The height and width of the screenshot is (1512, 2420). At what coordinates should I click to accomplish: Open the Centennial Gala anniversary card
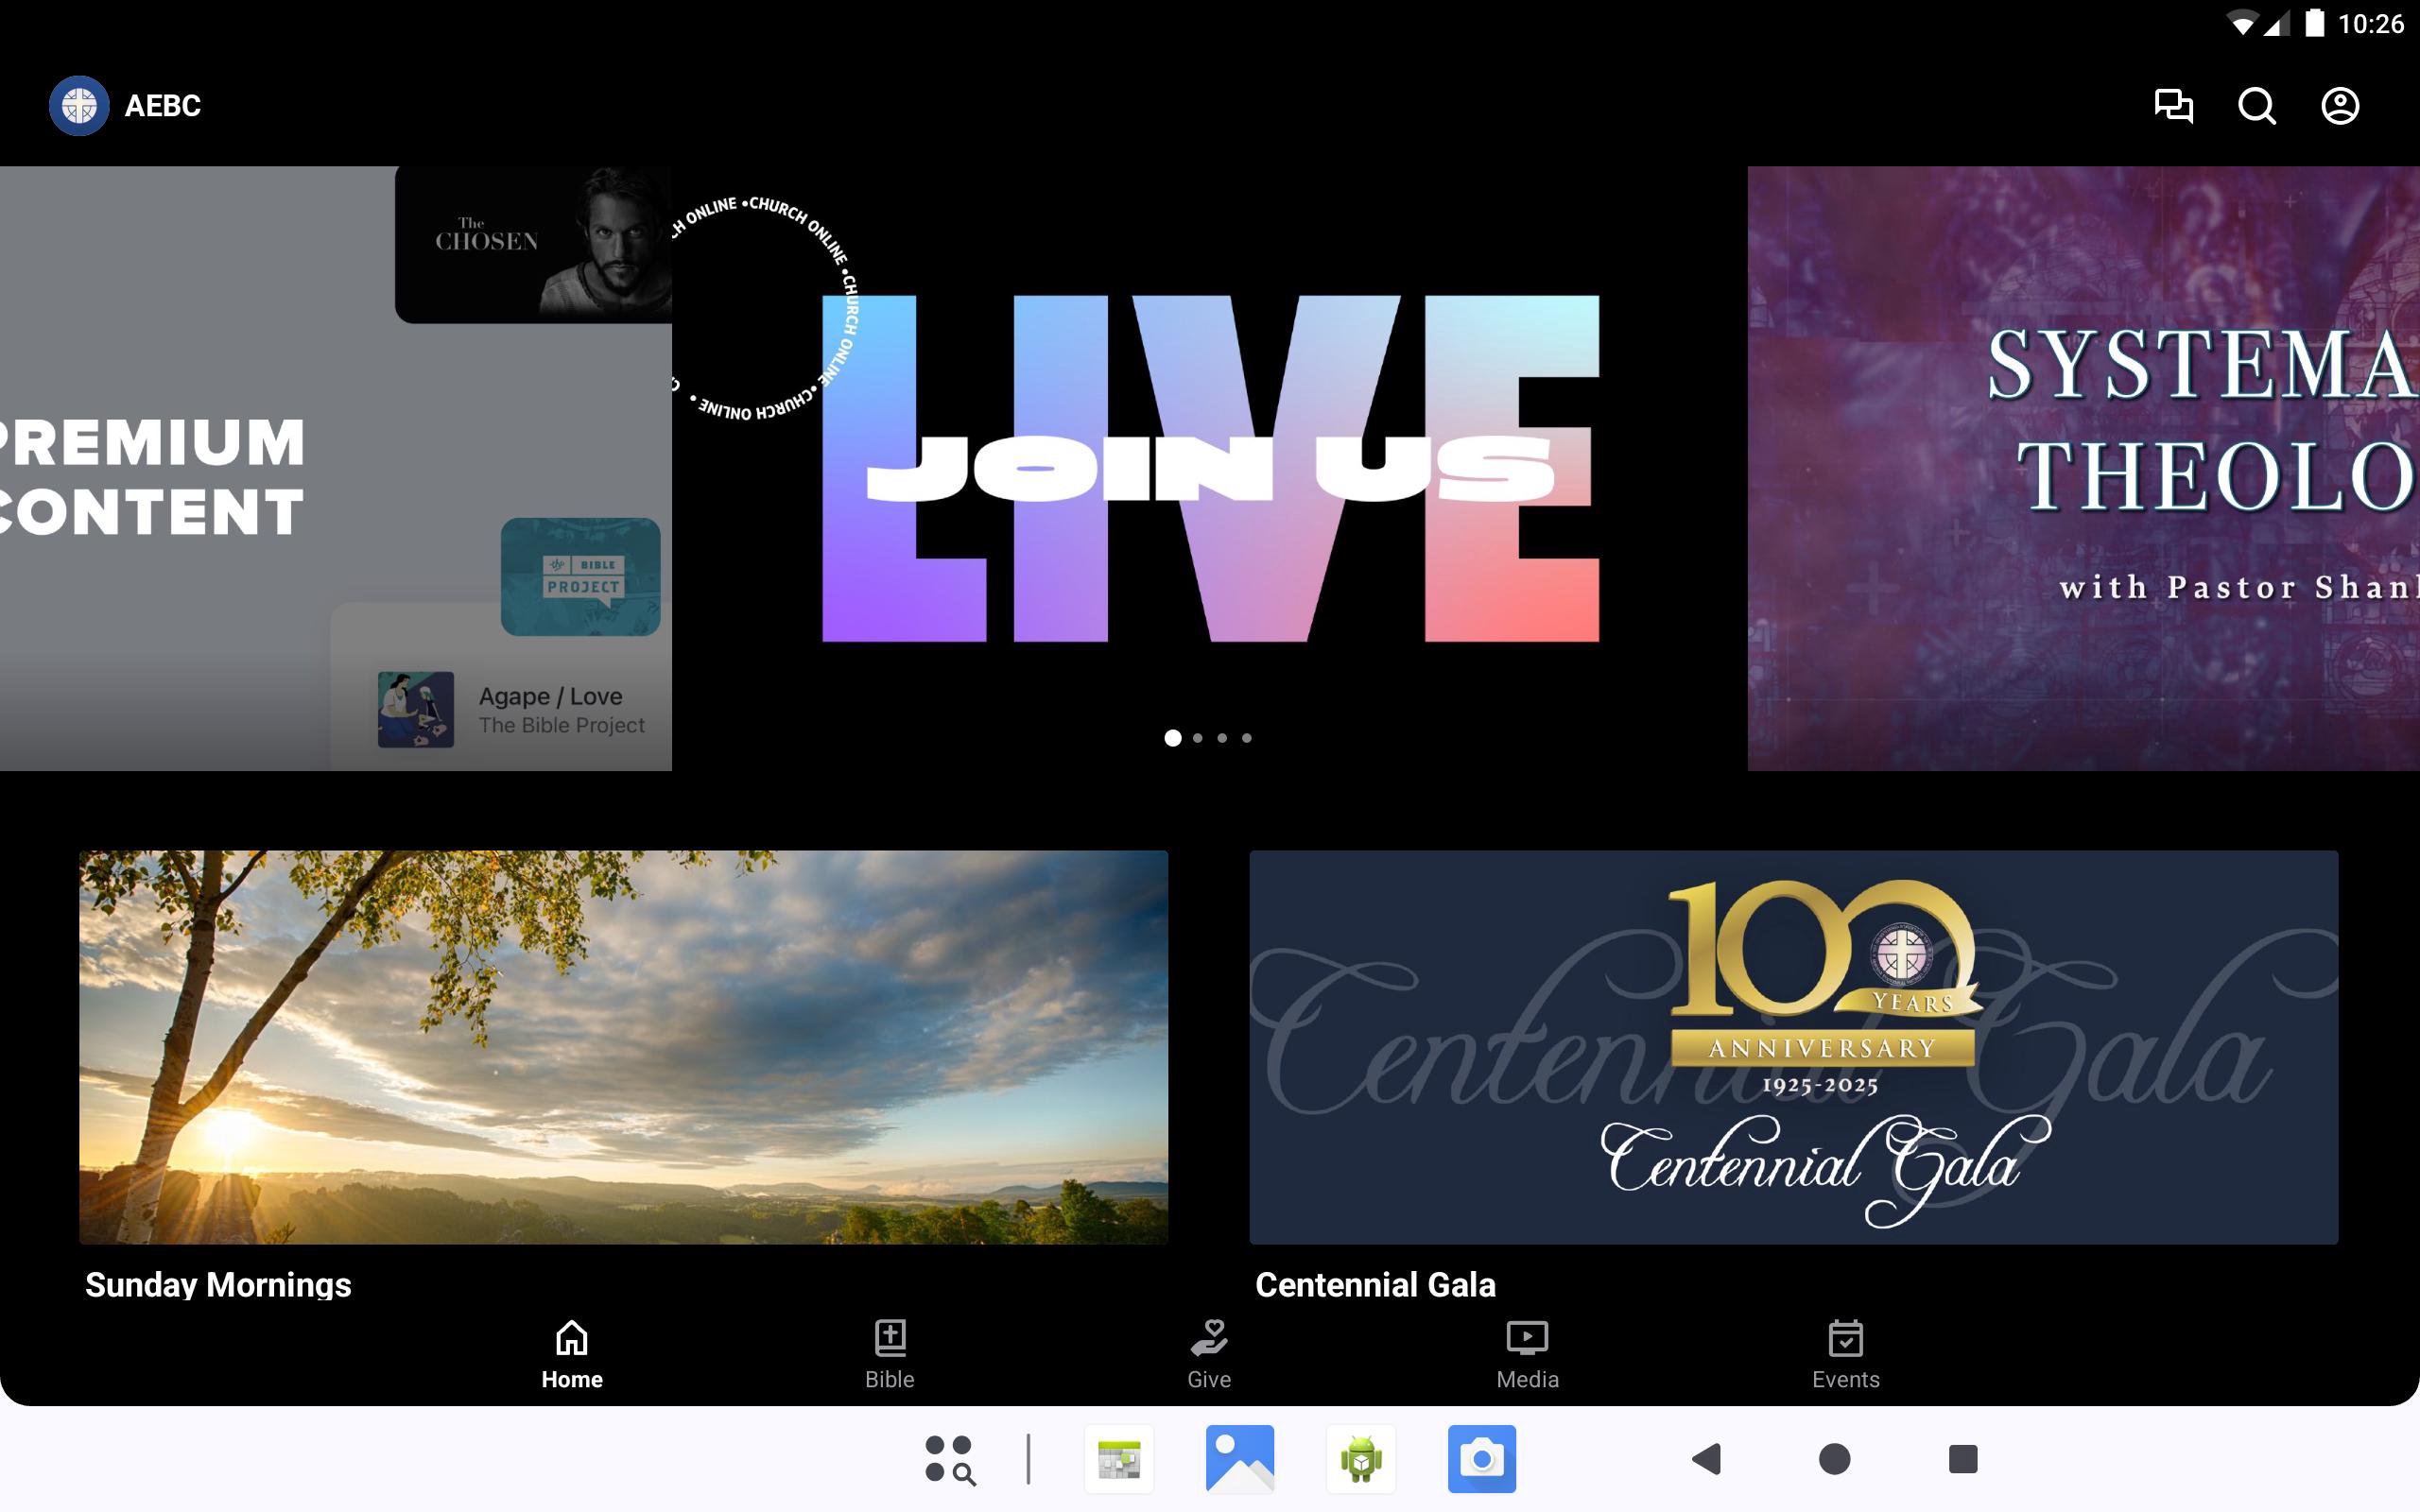point(1793,1047)
